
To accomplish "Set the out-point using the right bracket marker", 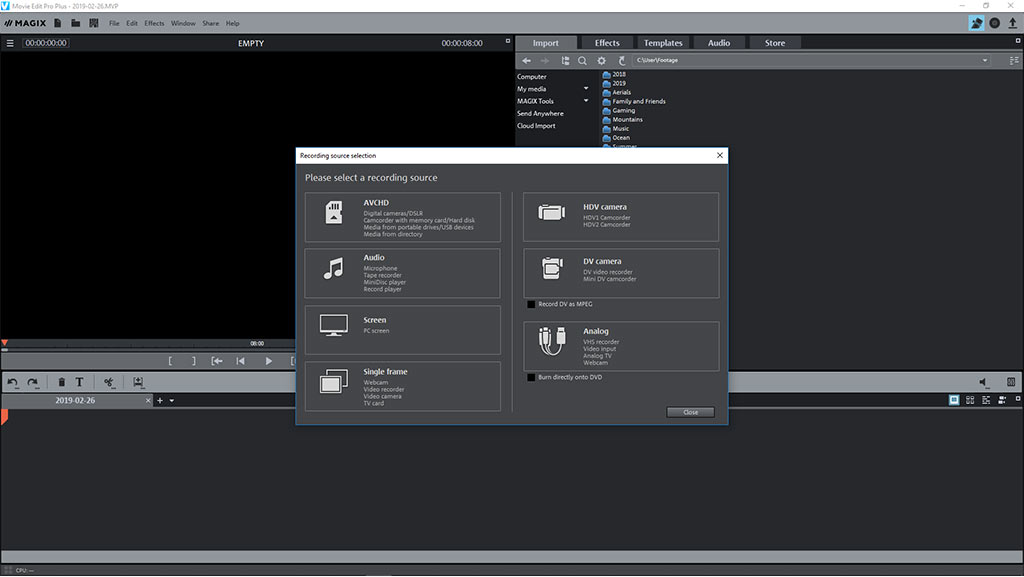I will (x=193, y=361).
